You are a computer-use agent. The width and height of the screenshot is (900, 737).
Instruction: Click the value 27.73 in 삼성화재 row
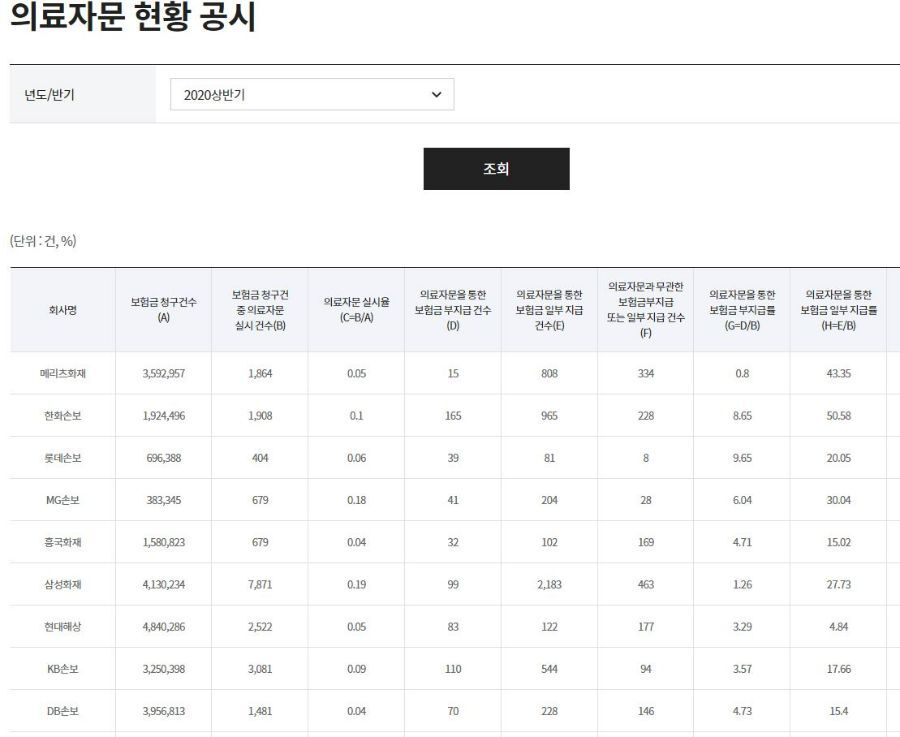tap(839, 584)
